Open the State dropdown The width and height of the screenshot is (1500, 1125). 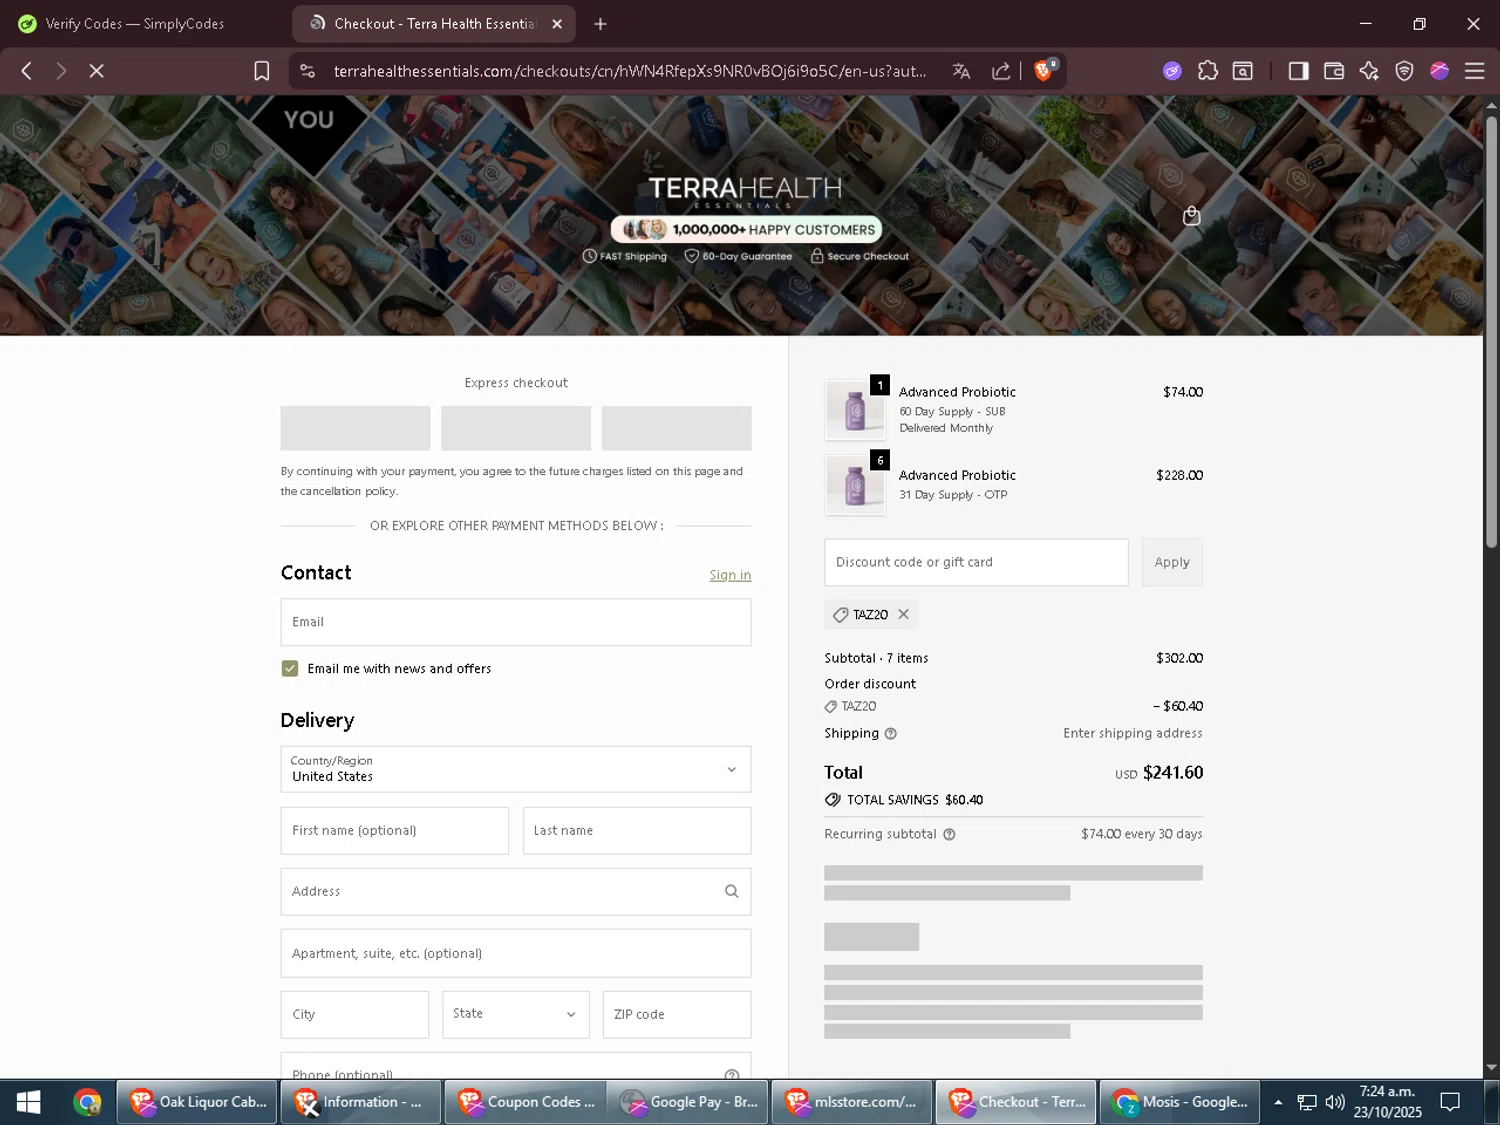click(x=516, y=1014)
